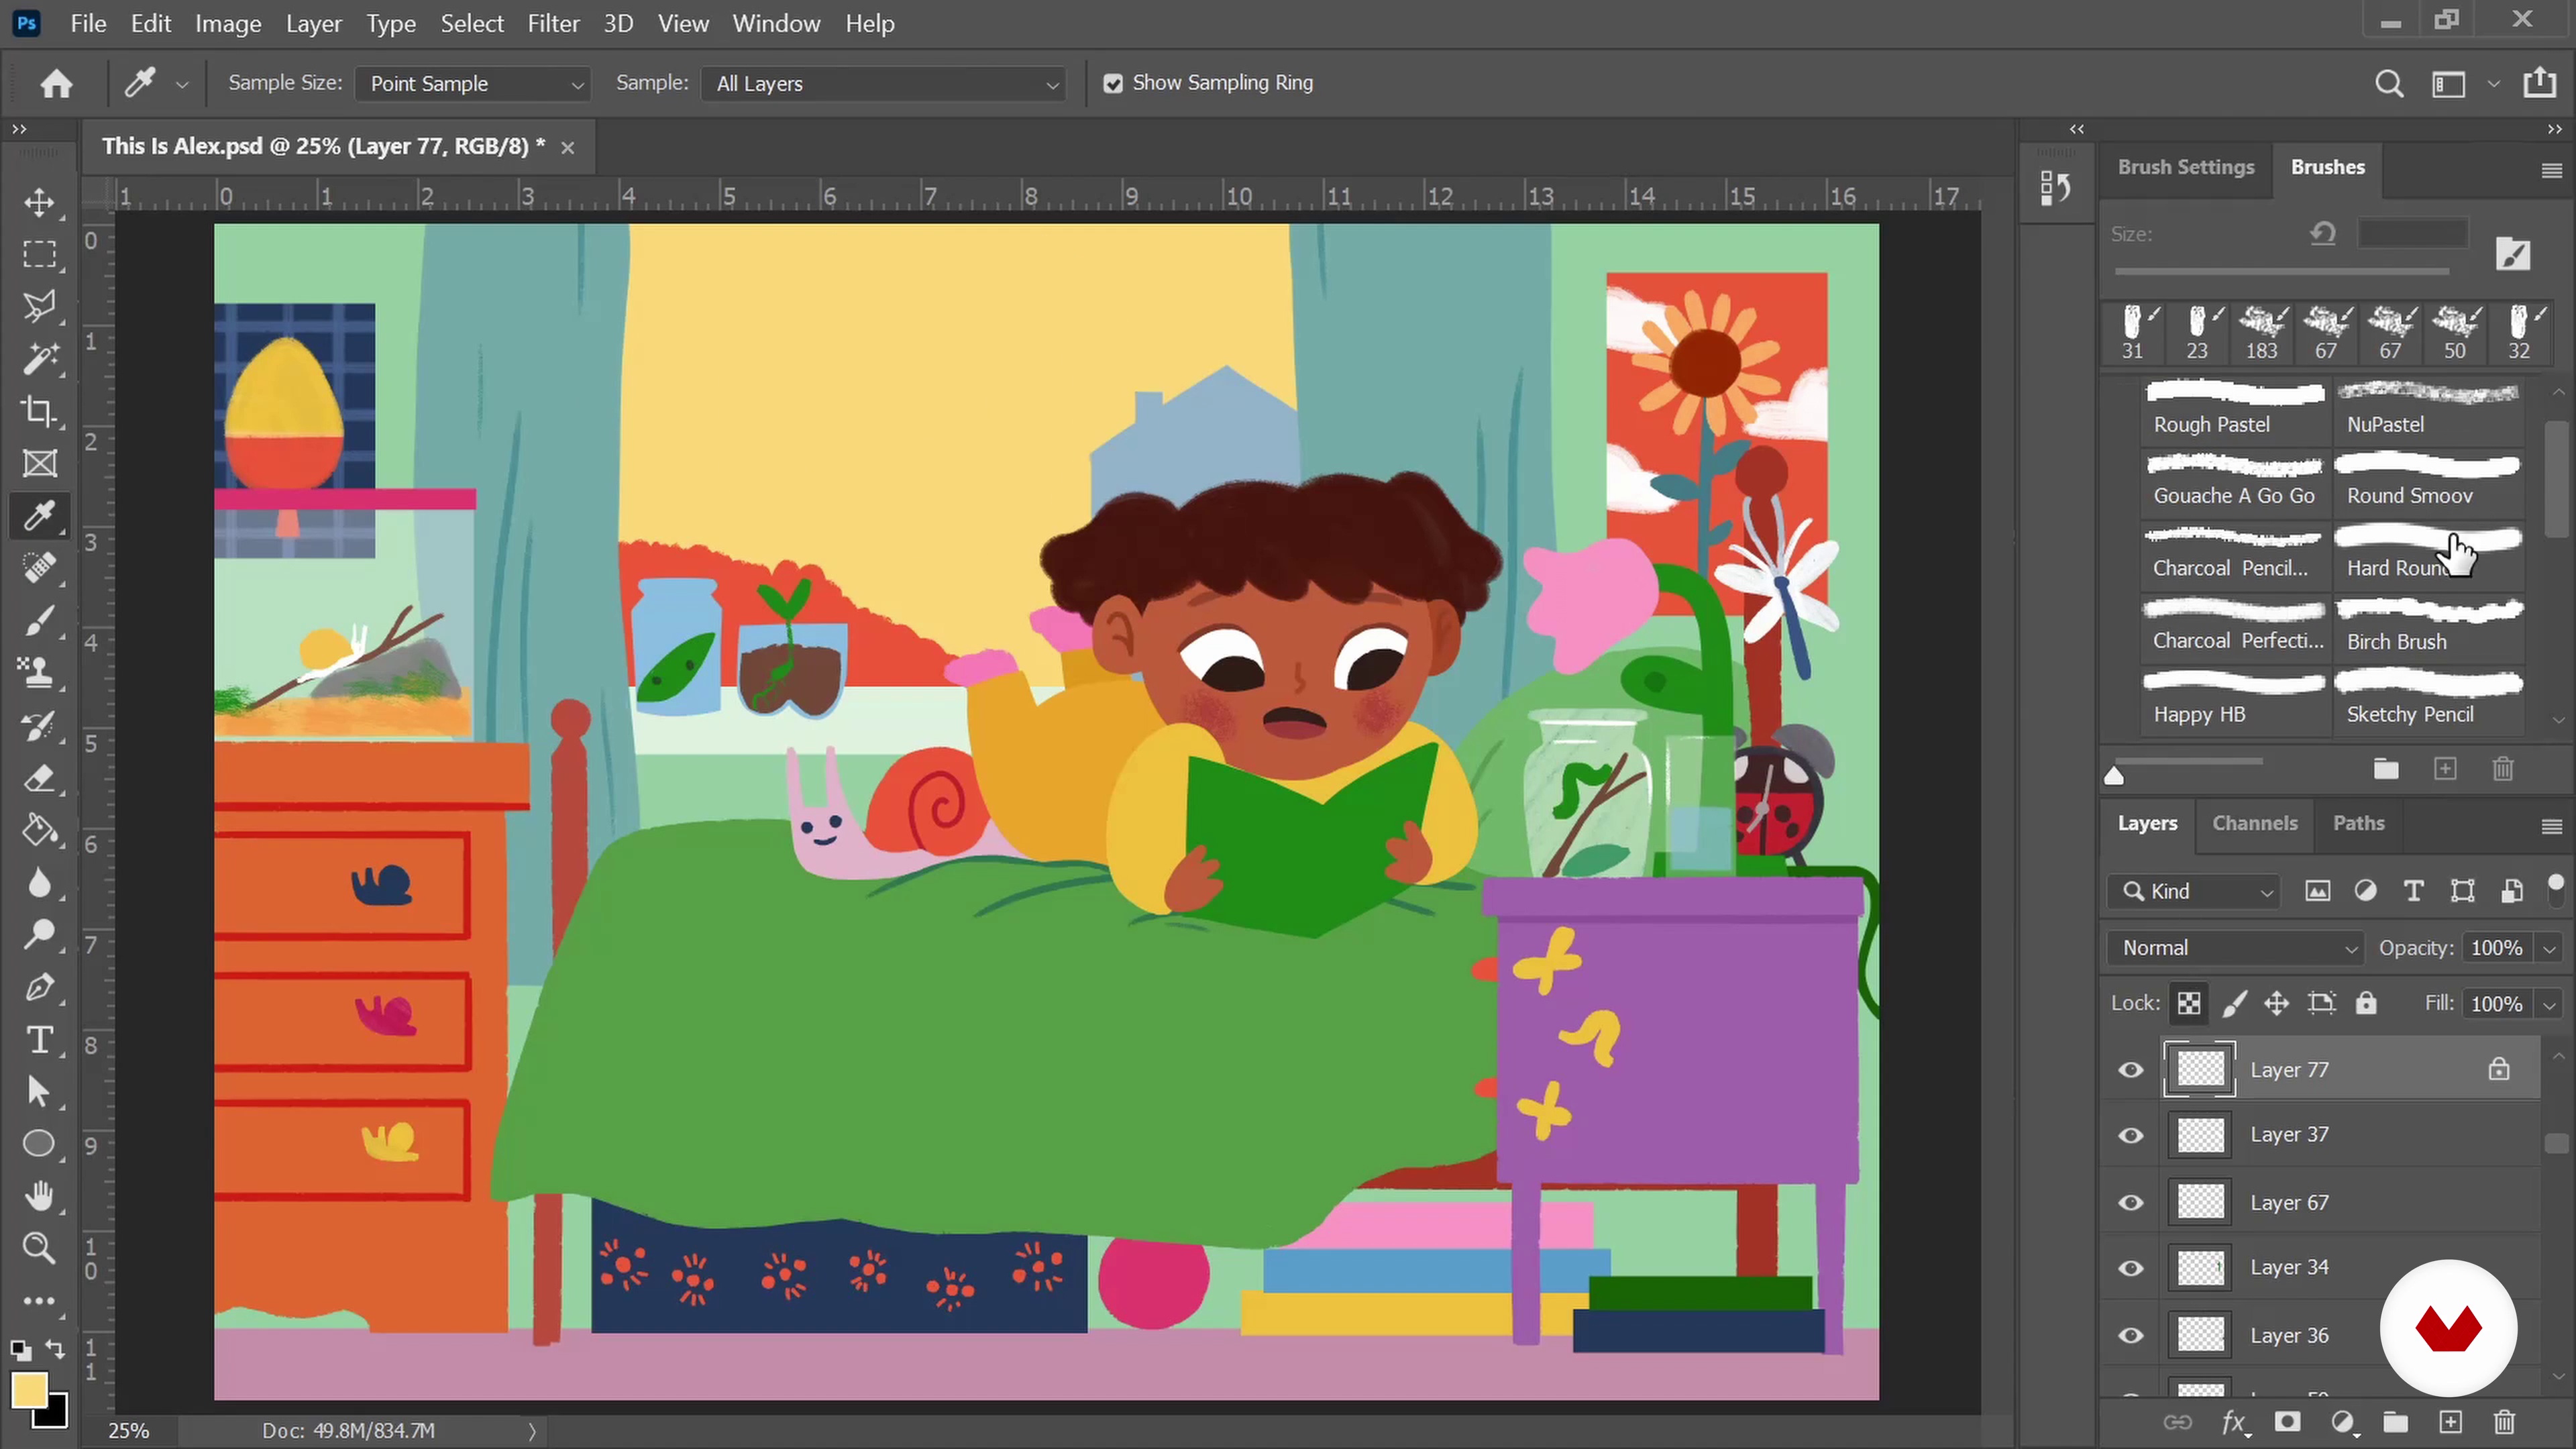Image resolution: width=2576 pixels, height=1449 pixels.
Task: Select the Zoom tool in toolbar
Action: (x=39, y=1247)
